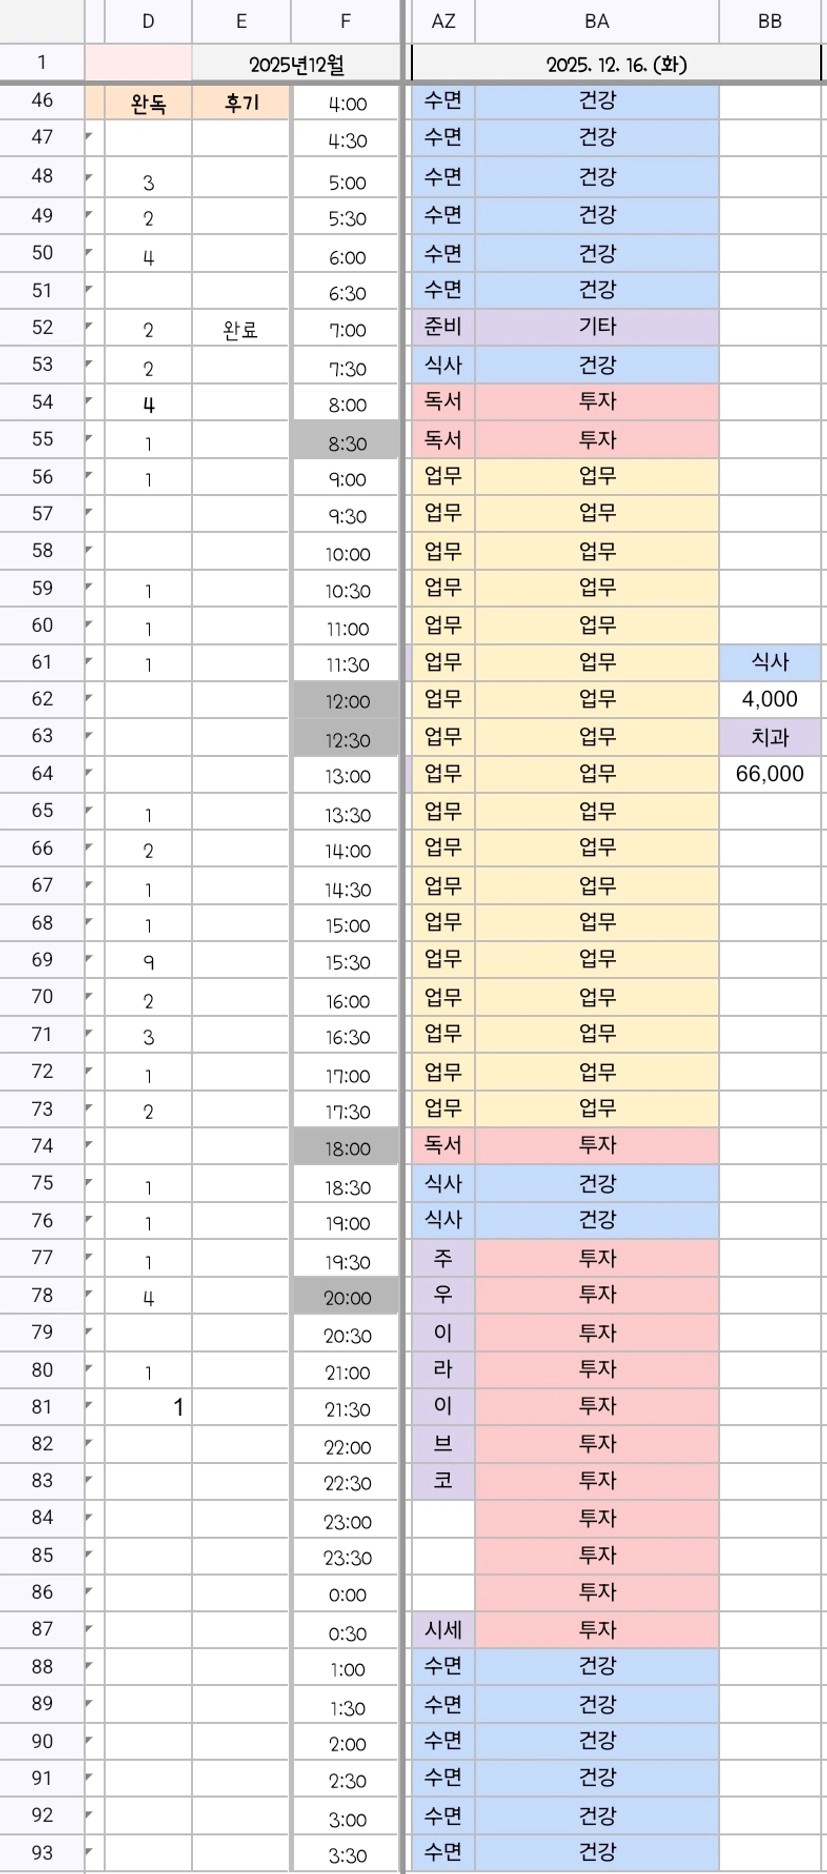Click the 기타 category cell
This screenshot has width=827, height=1874.
(x=596, y=327)
